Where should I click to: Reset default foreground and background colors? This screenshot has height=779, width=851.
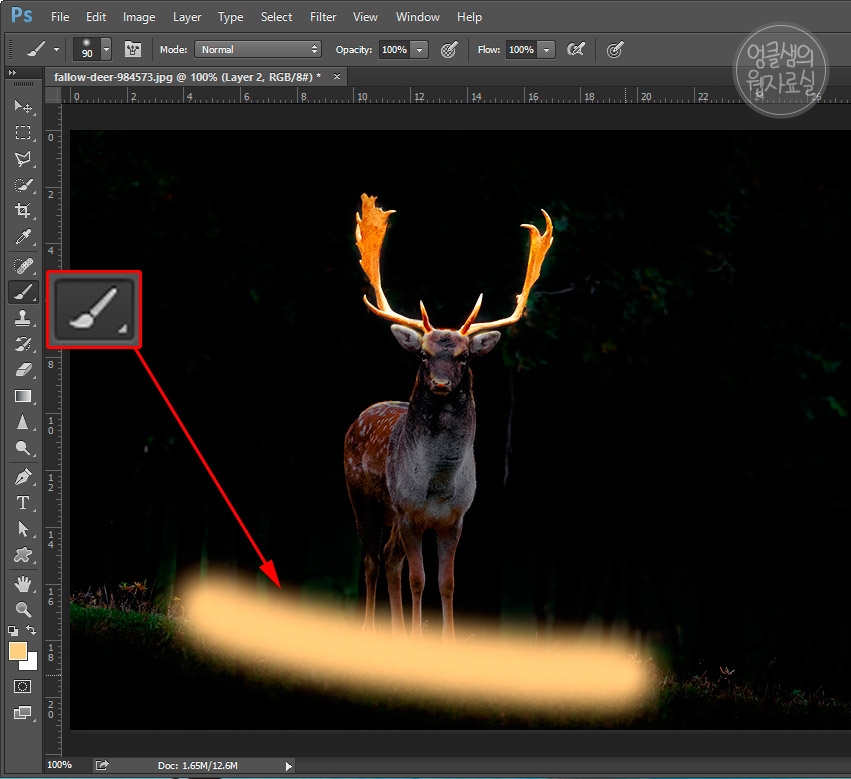coord(13,630)
